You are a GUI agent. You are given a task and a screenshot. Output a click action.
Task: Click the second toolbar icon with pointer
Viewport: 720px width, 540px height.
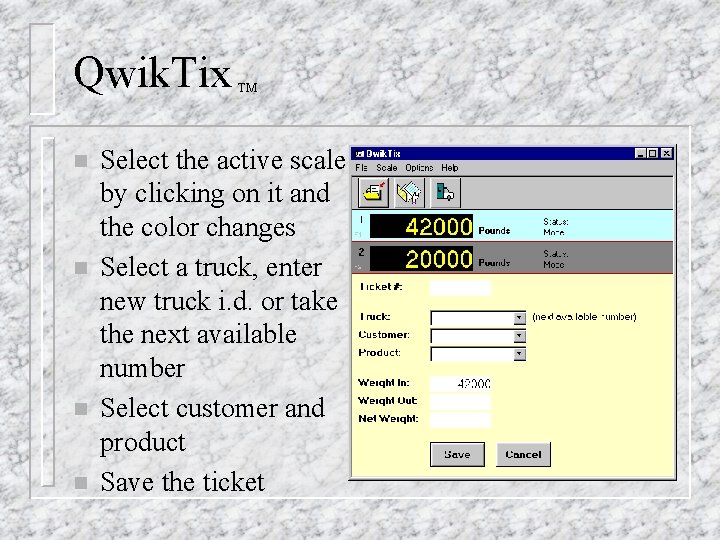(x=409, y=192)
